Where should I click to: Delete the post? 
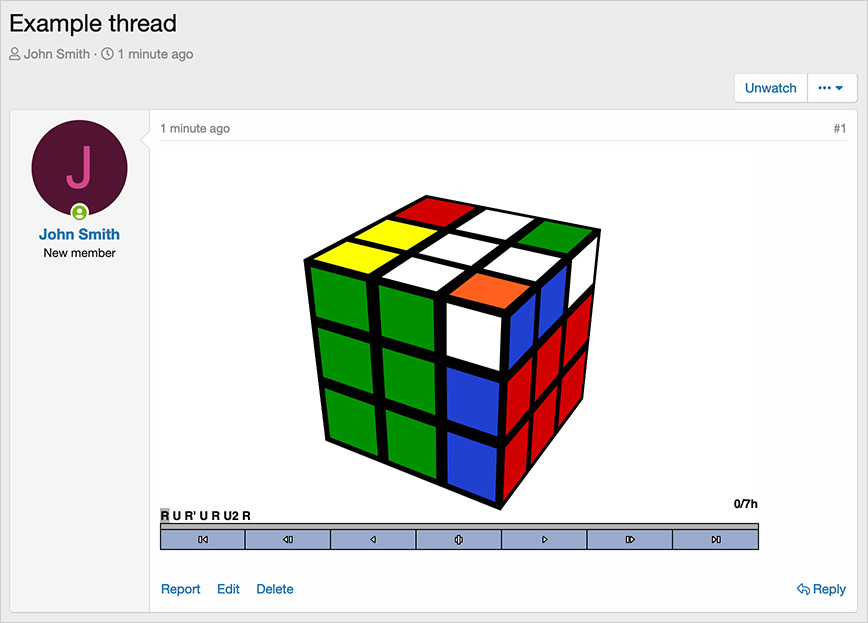pyautogui.click(x=274, y=589)
